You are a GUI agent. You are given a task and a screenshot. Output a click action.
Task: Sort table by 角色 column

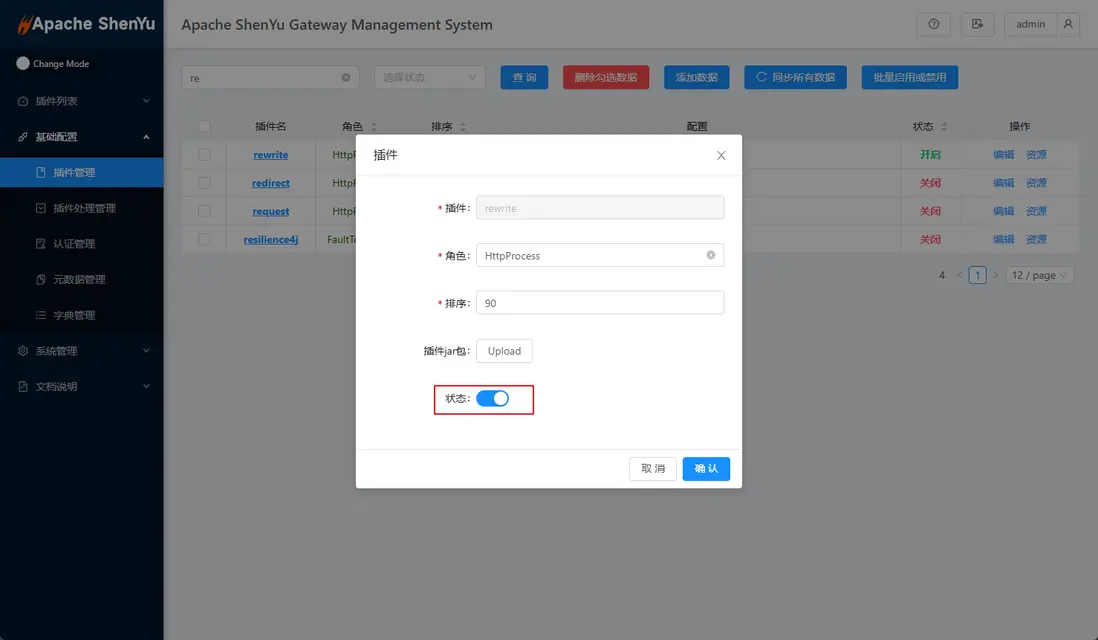coord(373,127)
